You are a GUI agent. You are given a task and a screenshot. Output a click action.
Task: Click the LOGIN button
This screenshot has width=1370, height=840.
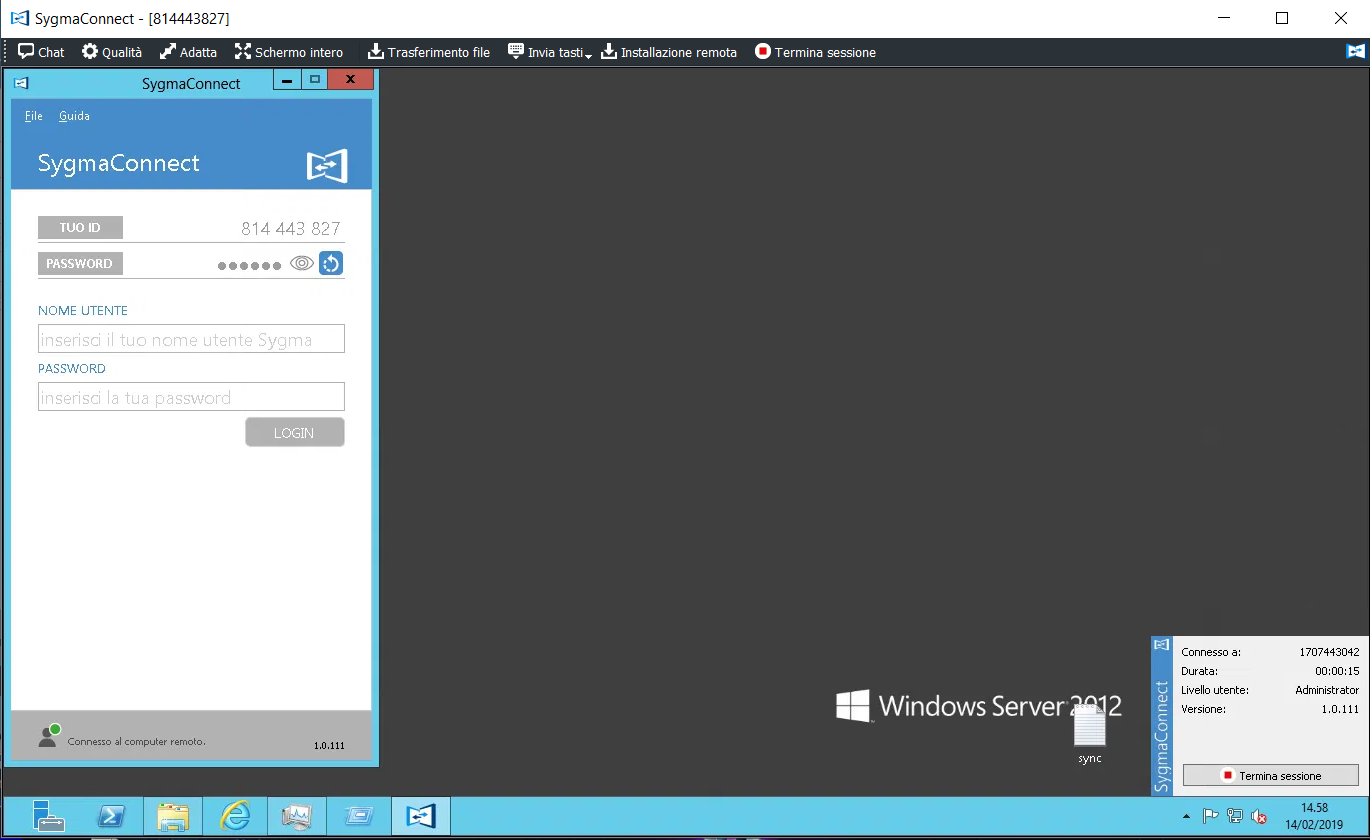[295, 432]
